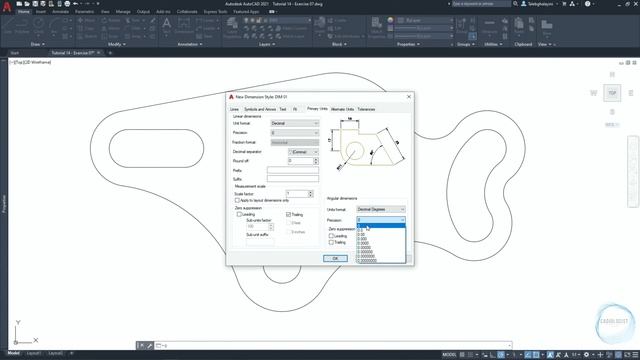Toggle Apply to layout dimensions only checkbox
Viewport: 640px width, 360px height.
[237, 200]
